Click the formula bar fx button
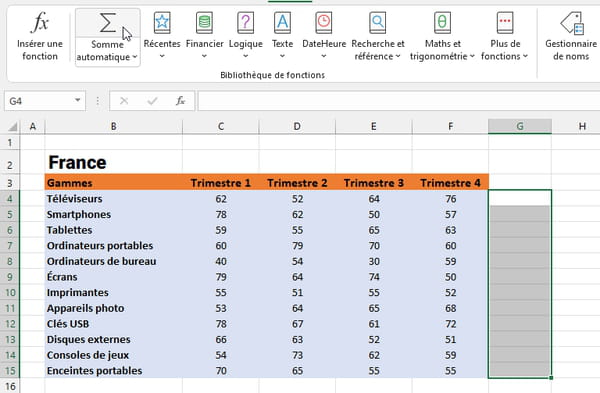Image resolution: width=600 pixels, height=393 pixels. click(180, 101)
